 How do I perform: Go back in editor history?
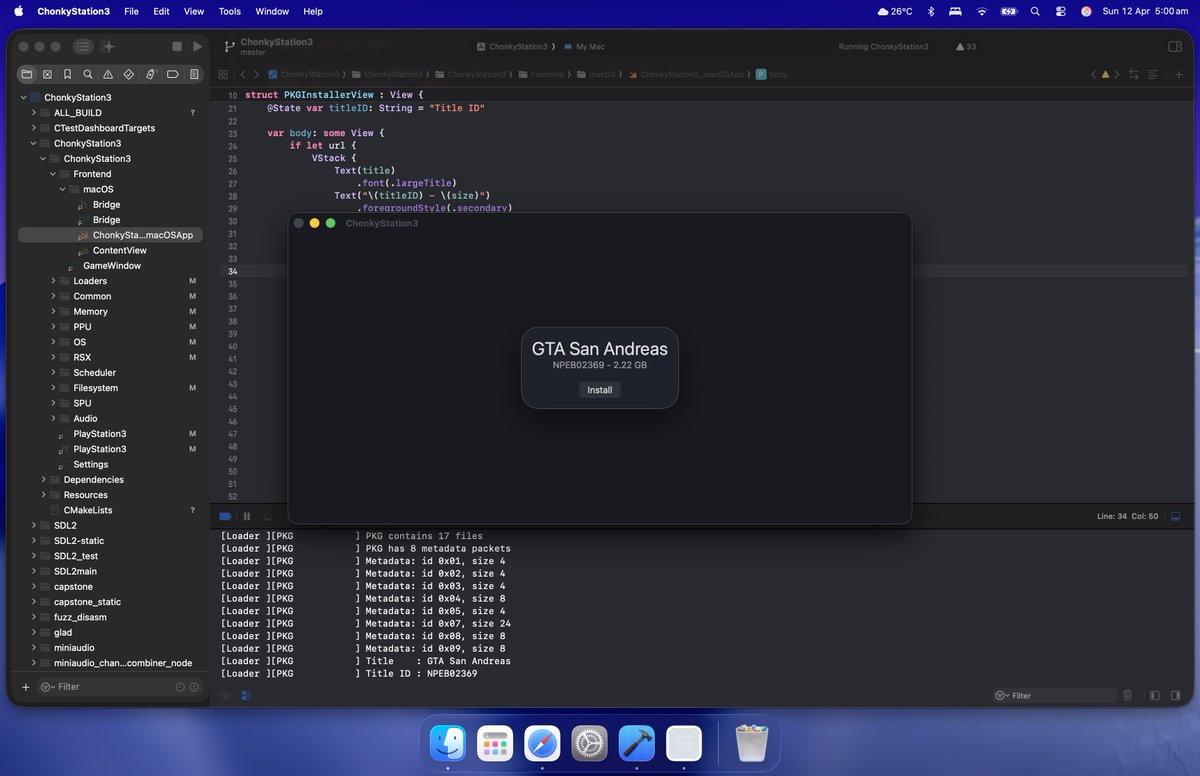point(243,74)
